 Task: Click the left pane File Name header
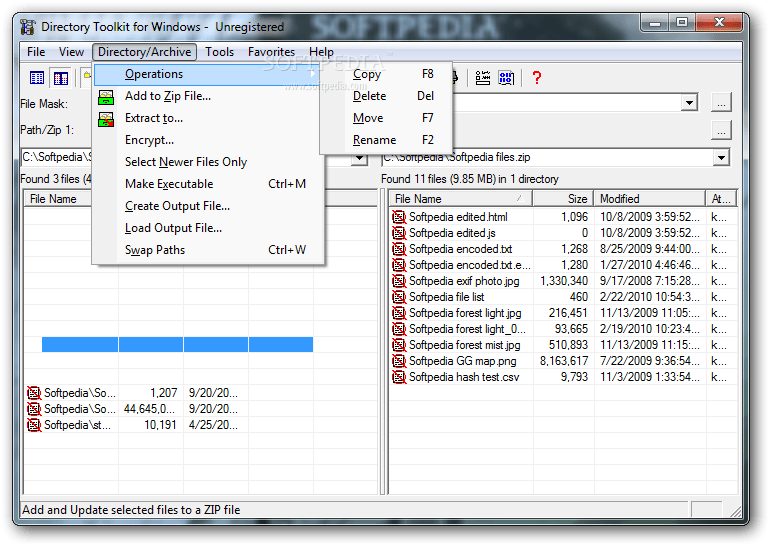pyautogui.click(x=58, y=199)
